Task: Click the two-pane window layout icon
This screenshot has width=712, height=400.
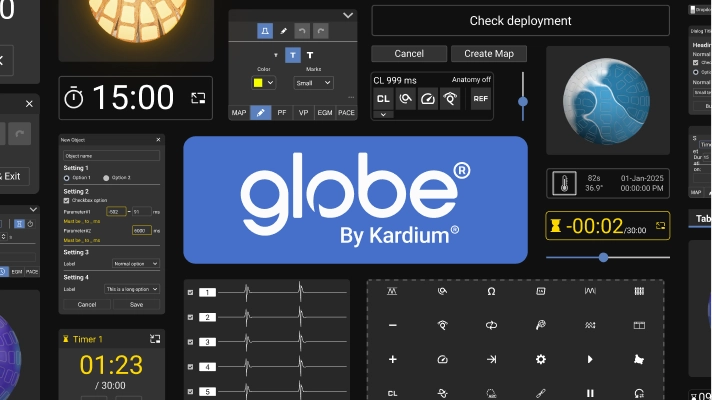Action: (x=639, y=325)
